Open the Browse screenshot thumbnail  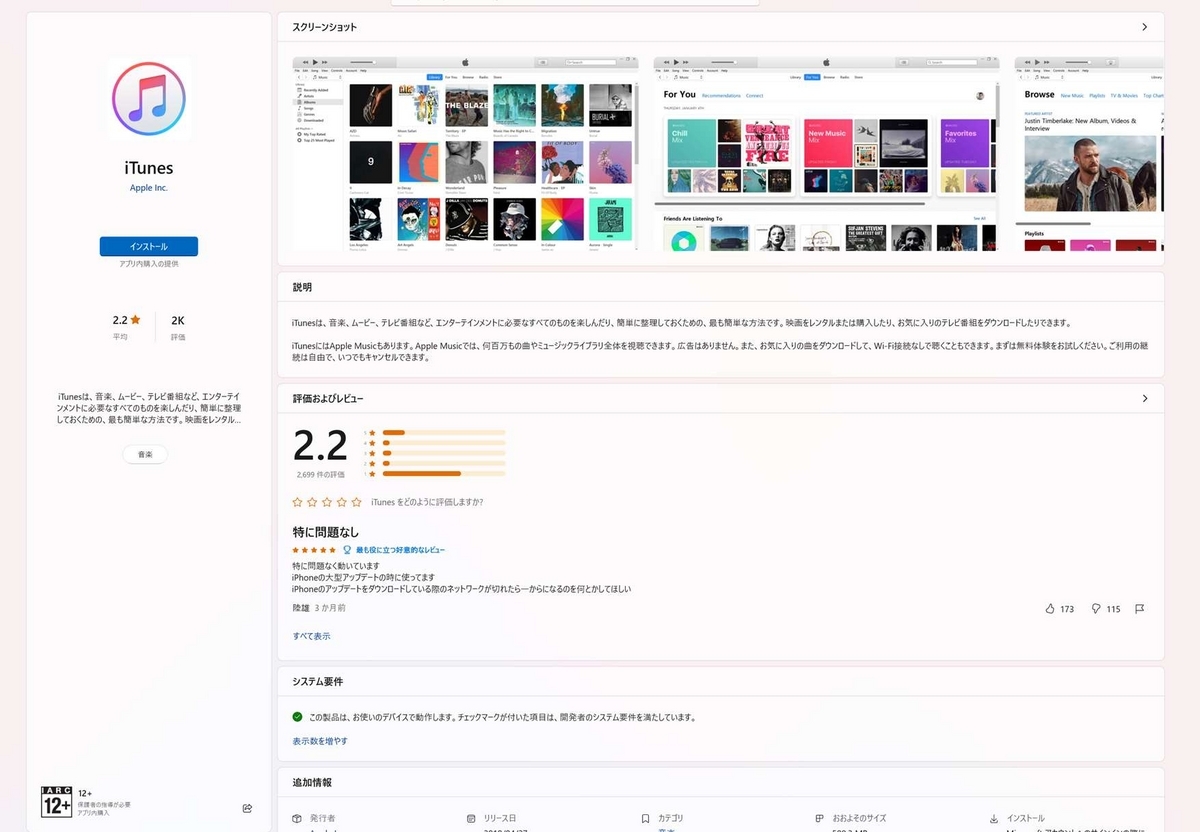[1089, 154]
